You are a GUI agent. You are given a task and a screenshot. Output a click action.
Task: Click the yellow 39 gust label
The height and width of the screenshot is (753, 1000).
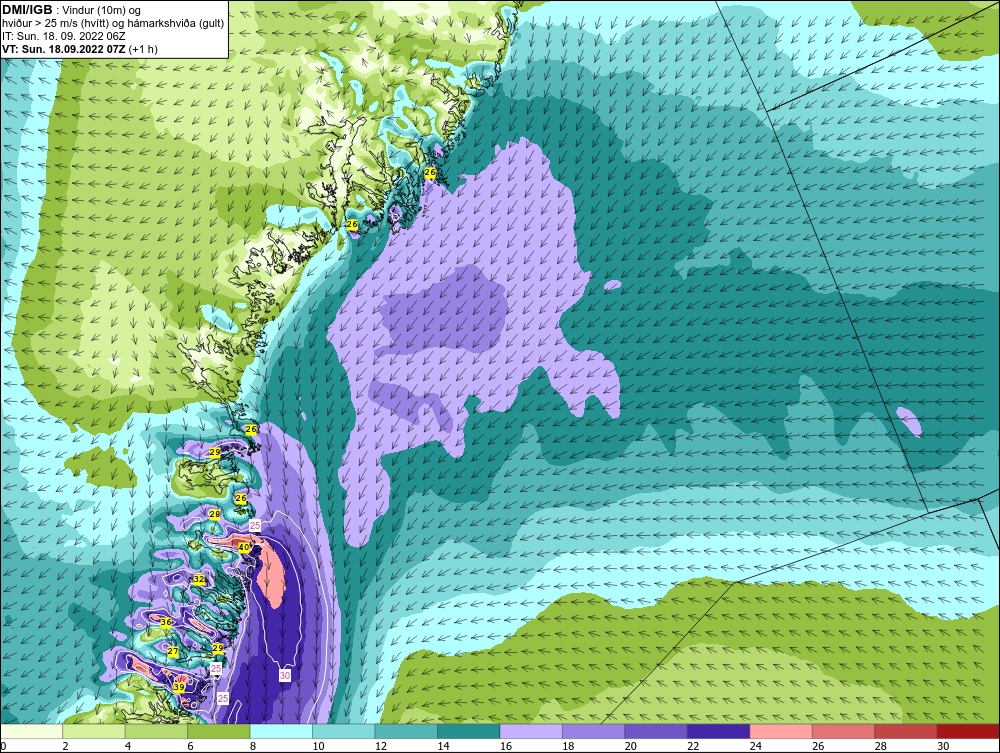click(x=179, y=687)
